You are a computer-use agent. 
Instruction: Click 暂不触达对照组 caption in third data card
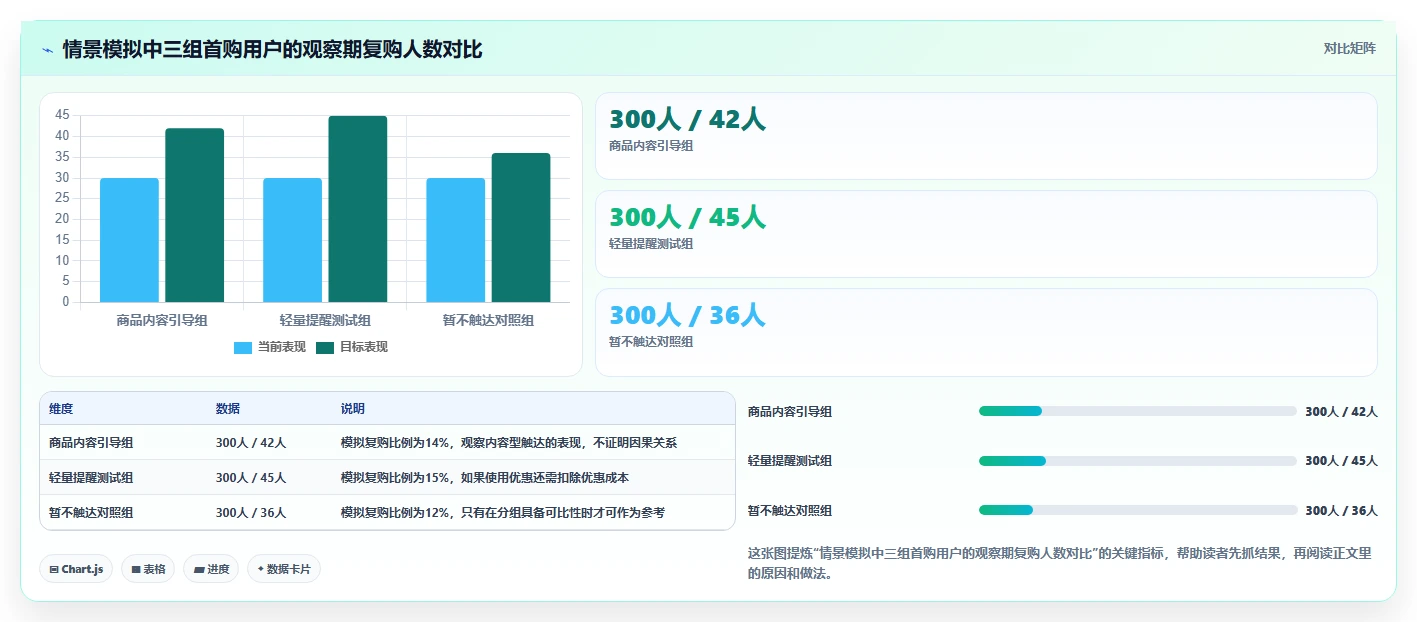coord(651,341)
